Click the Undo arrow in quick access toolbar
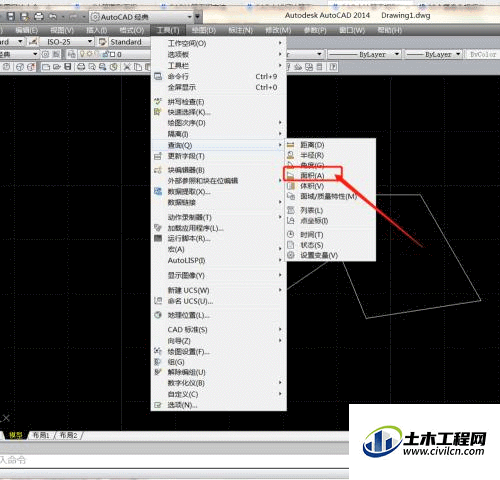Viewport: 500px width, 480px height. coord(53,17)
